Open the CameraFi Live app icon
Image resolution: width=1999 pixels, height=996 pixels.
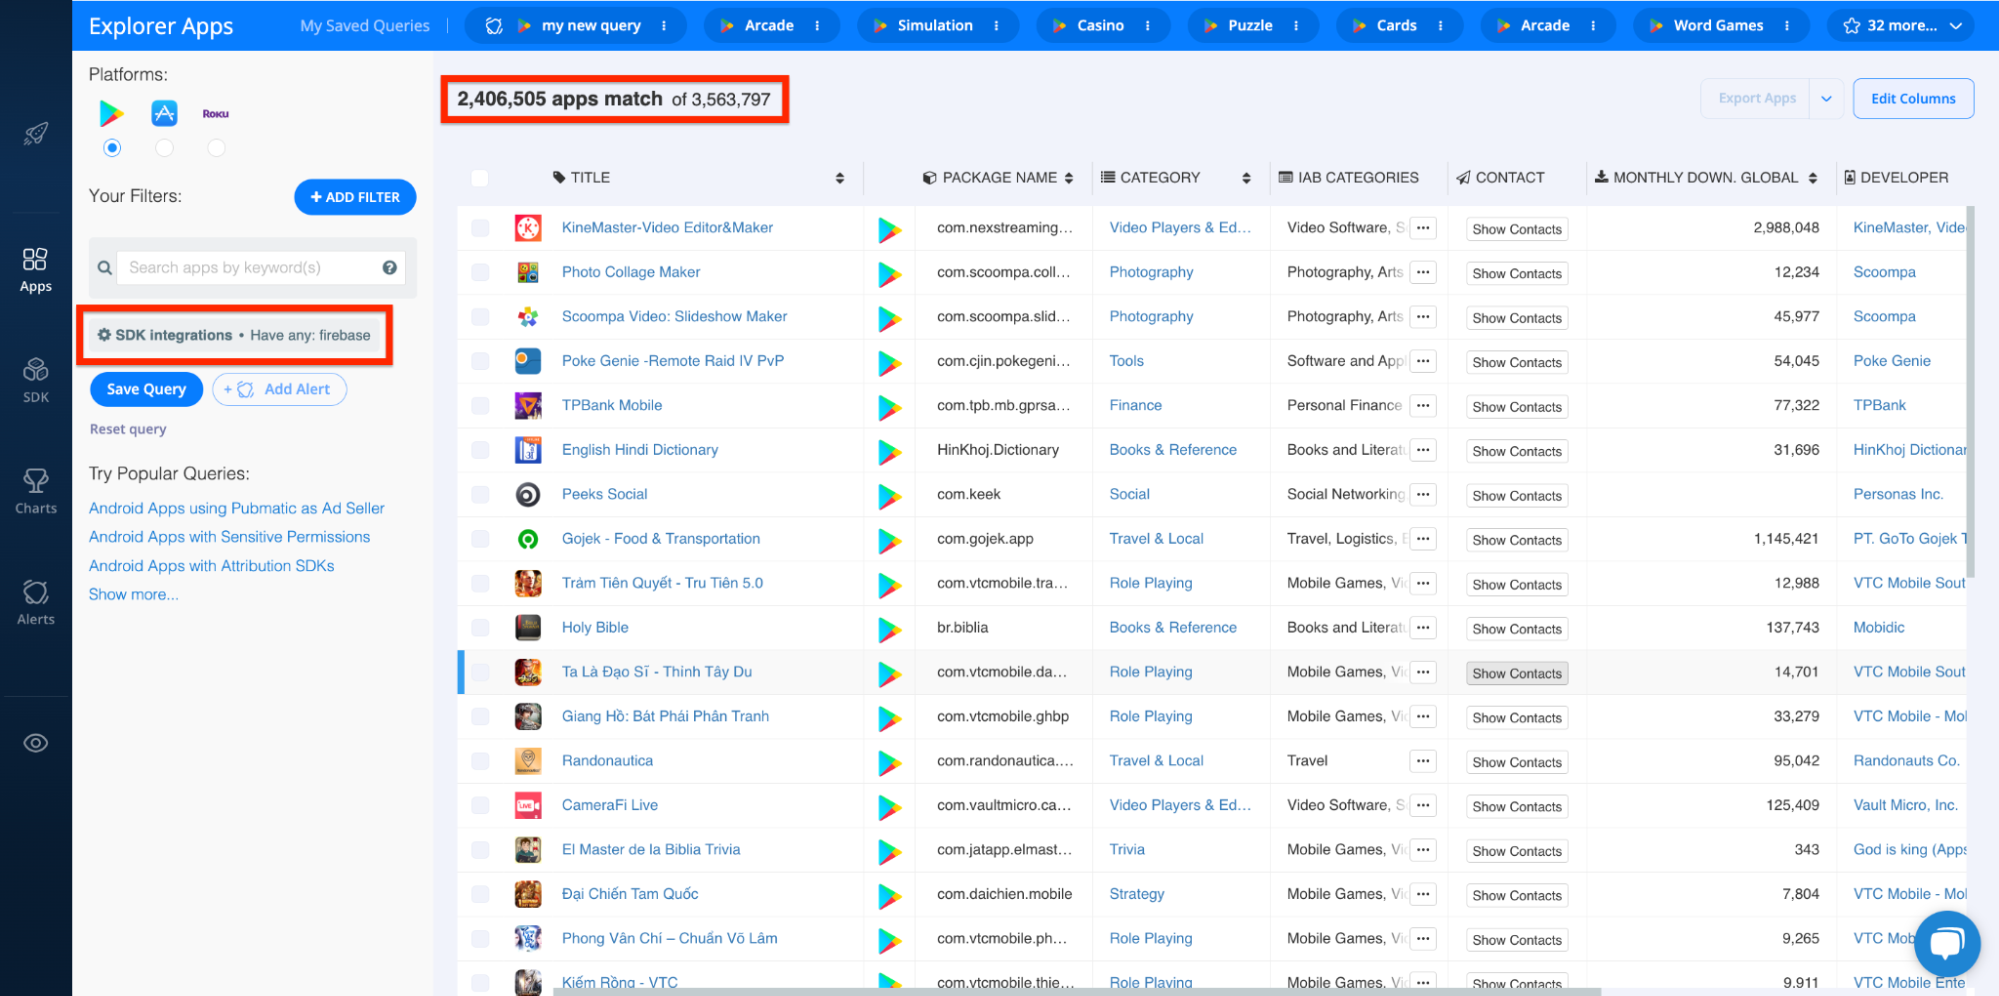tap(528, 805)
